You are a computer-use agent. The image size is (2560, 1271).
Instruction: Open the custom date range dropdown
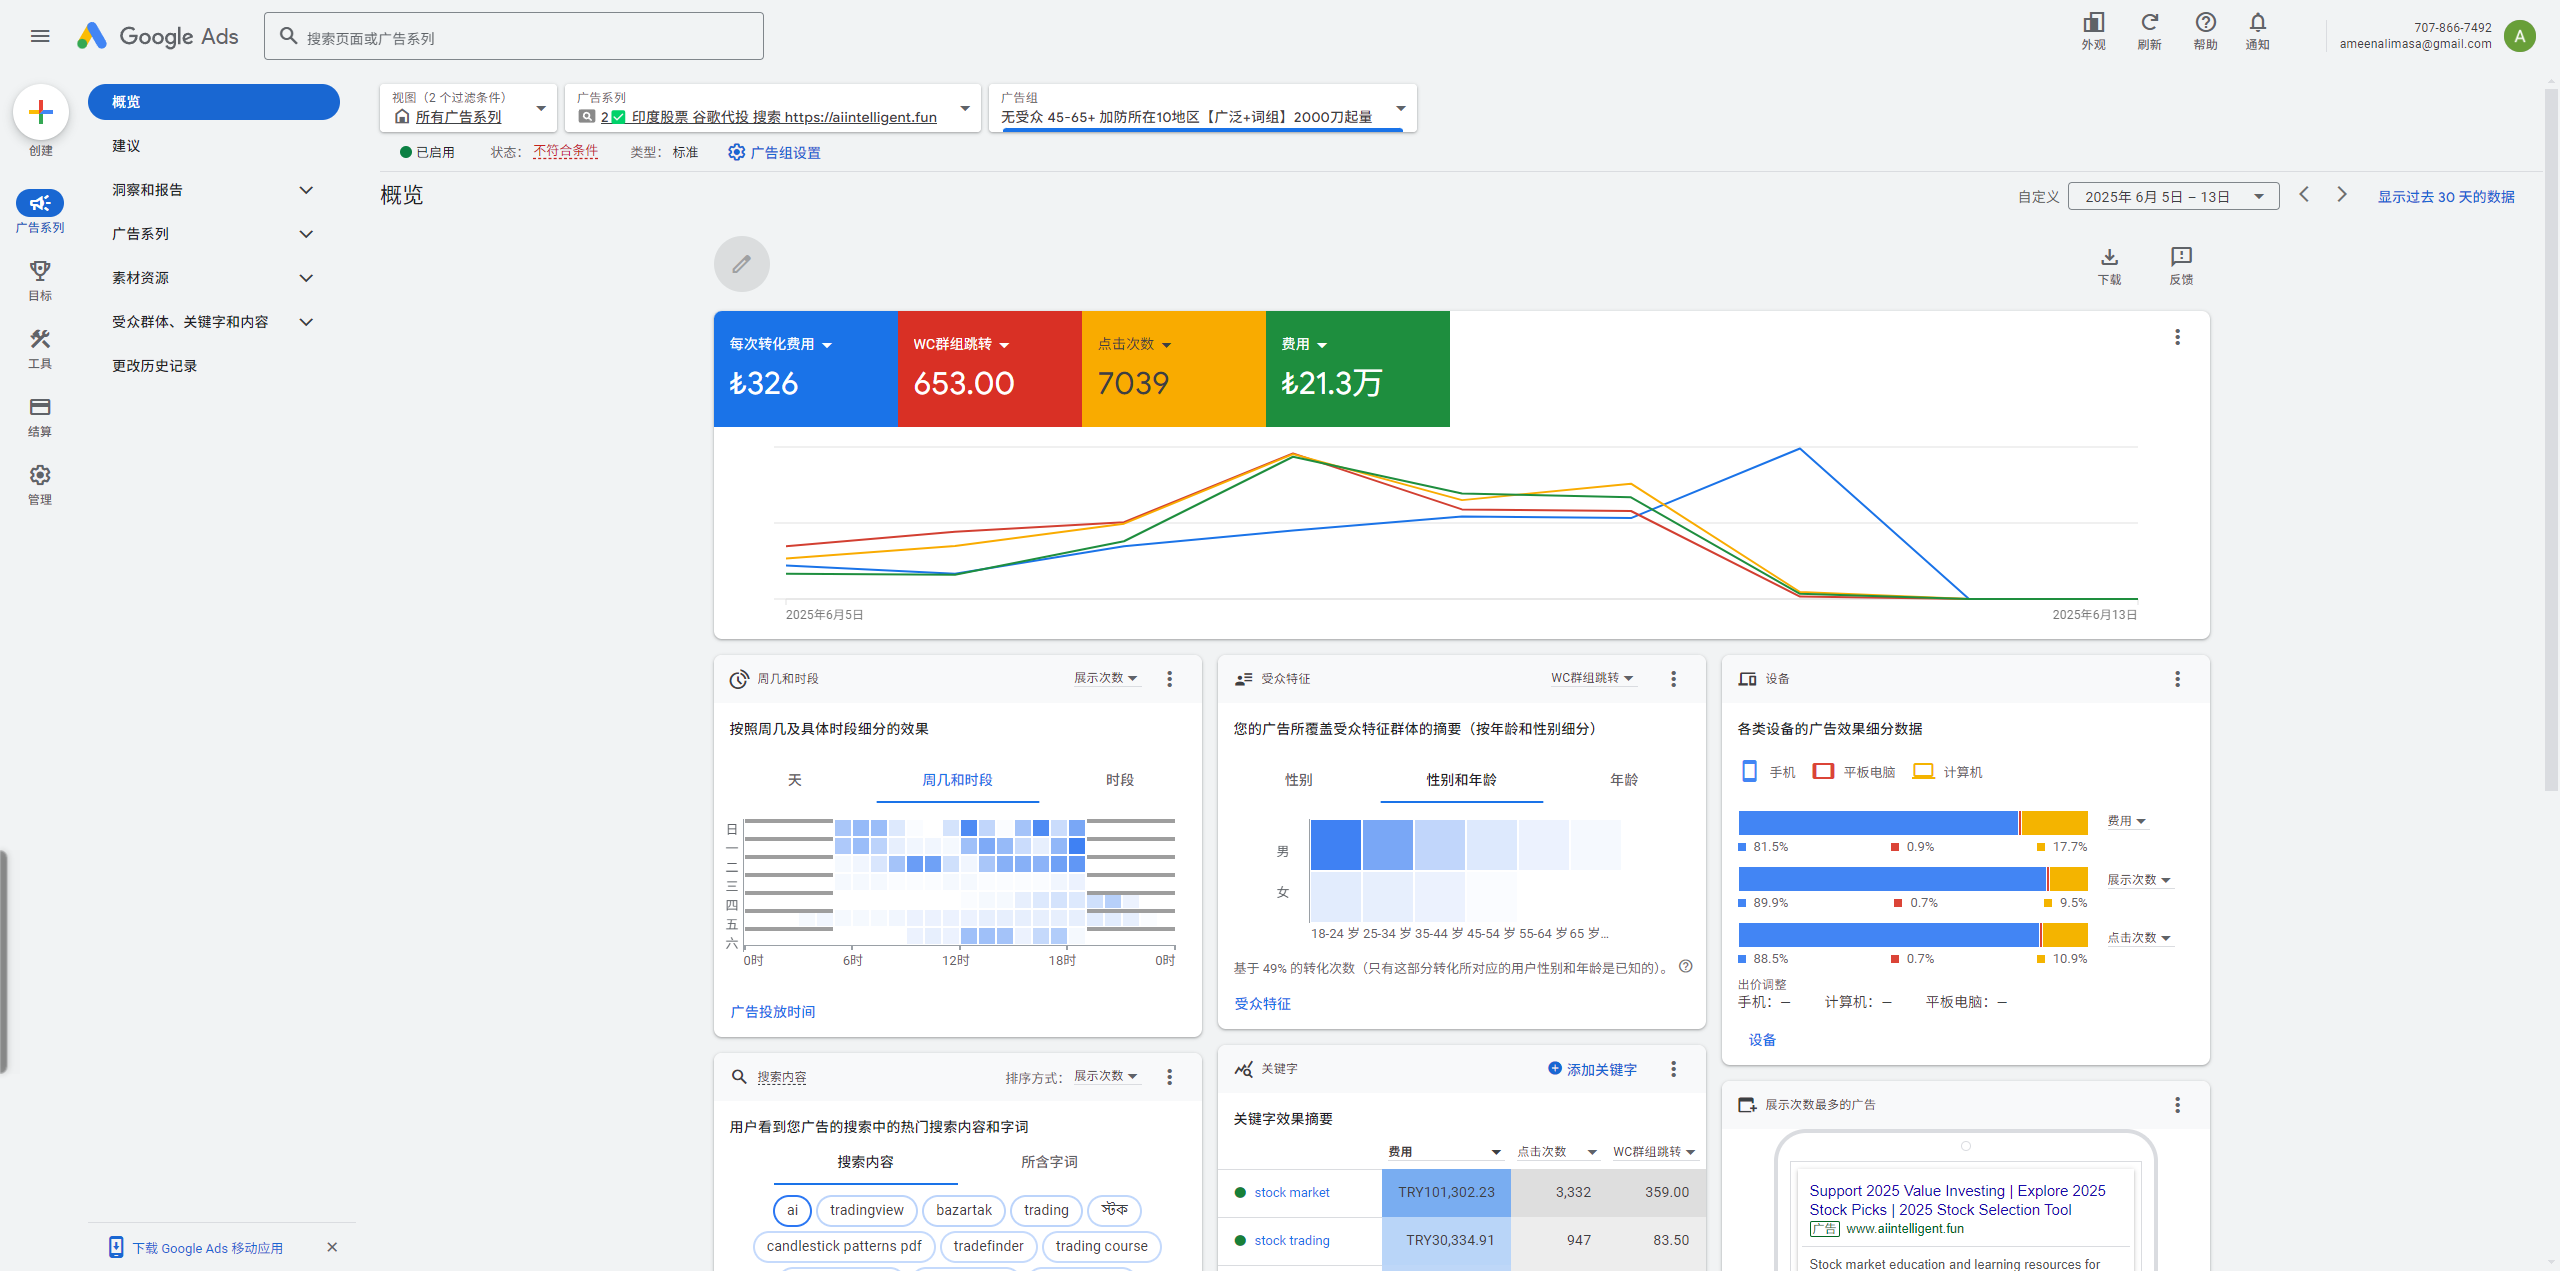click(x=2172, y=197)
